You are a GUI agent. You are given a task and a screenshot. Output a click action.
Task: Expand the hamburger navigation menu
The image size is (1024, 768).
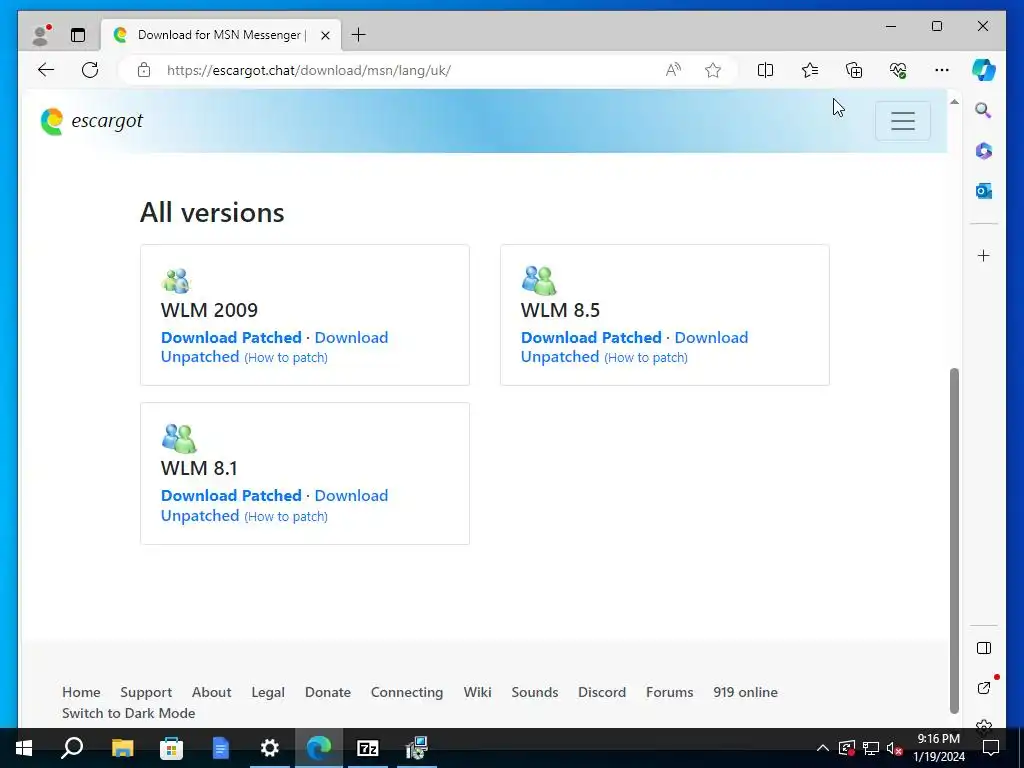[903, 121]
